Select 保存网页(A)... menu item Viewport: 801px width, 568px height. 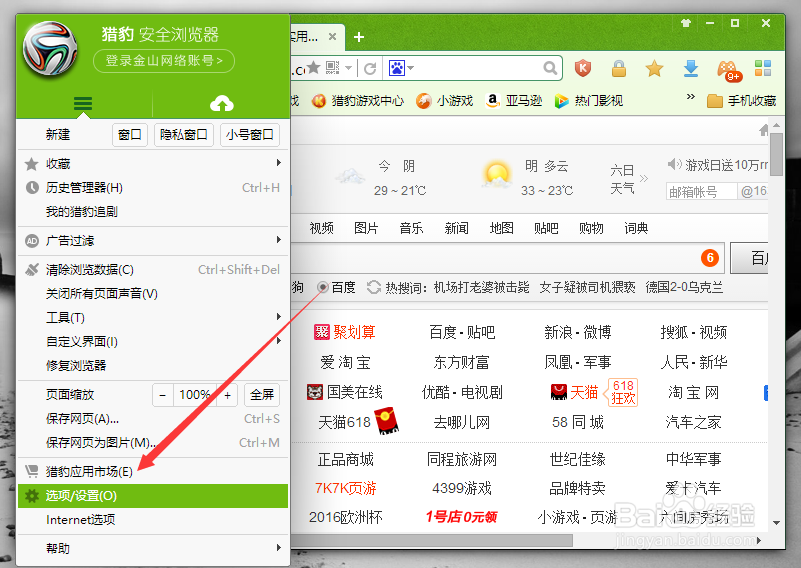153,419
